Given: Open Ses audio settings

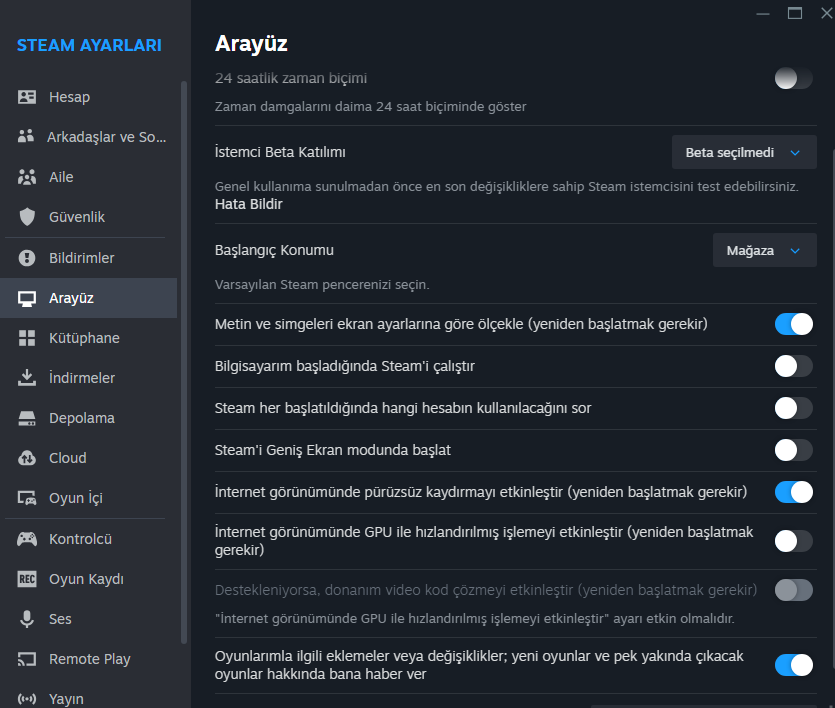Looking at the screenshot, I should pyautogui.click(x=88, y=619).
